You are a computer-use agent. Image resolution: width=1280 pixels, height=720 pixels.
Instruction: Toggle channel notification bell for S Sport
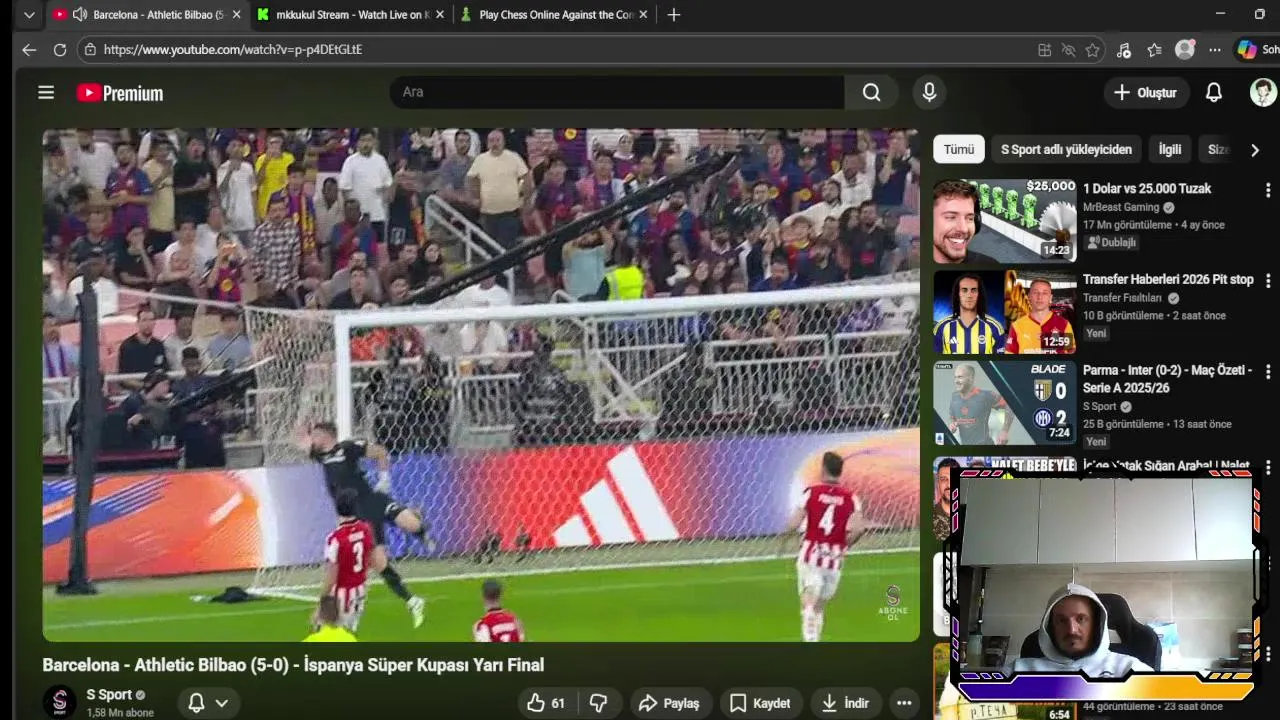point(197,703)
